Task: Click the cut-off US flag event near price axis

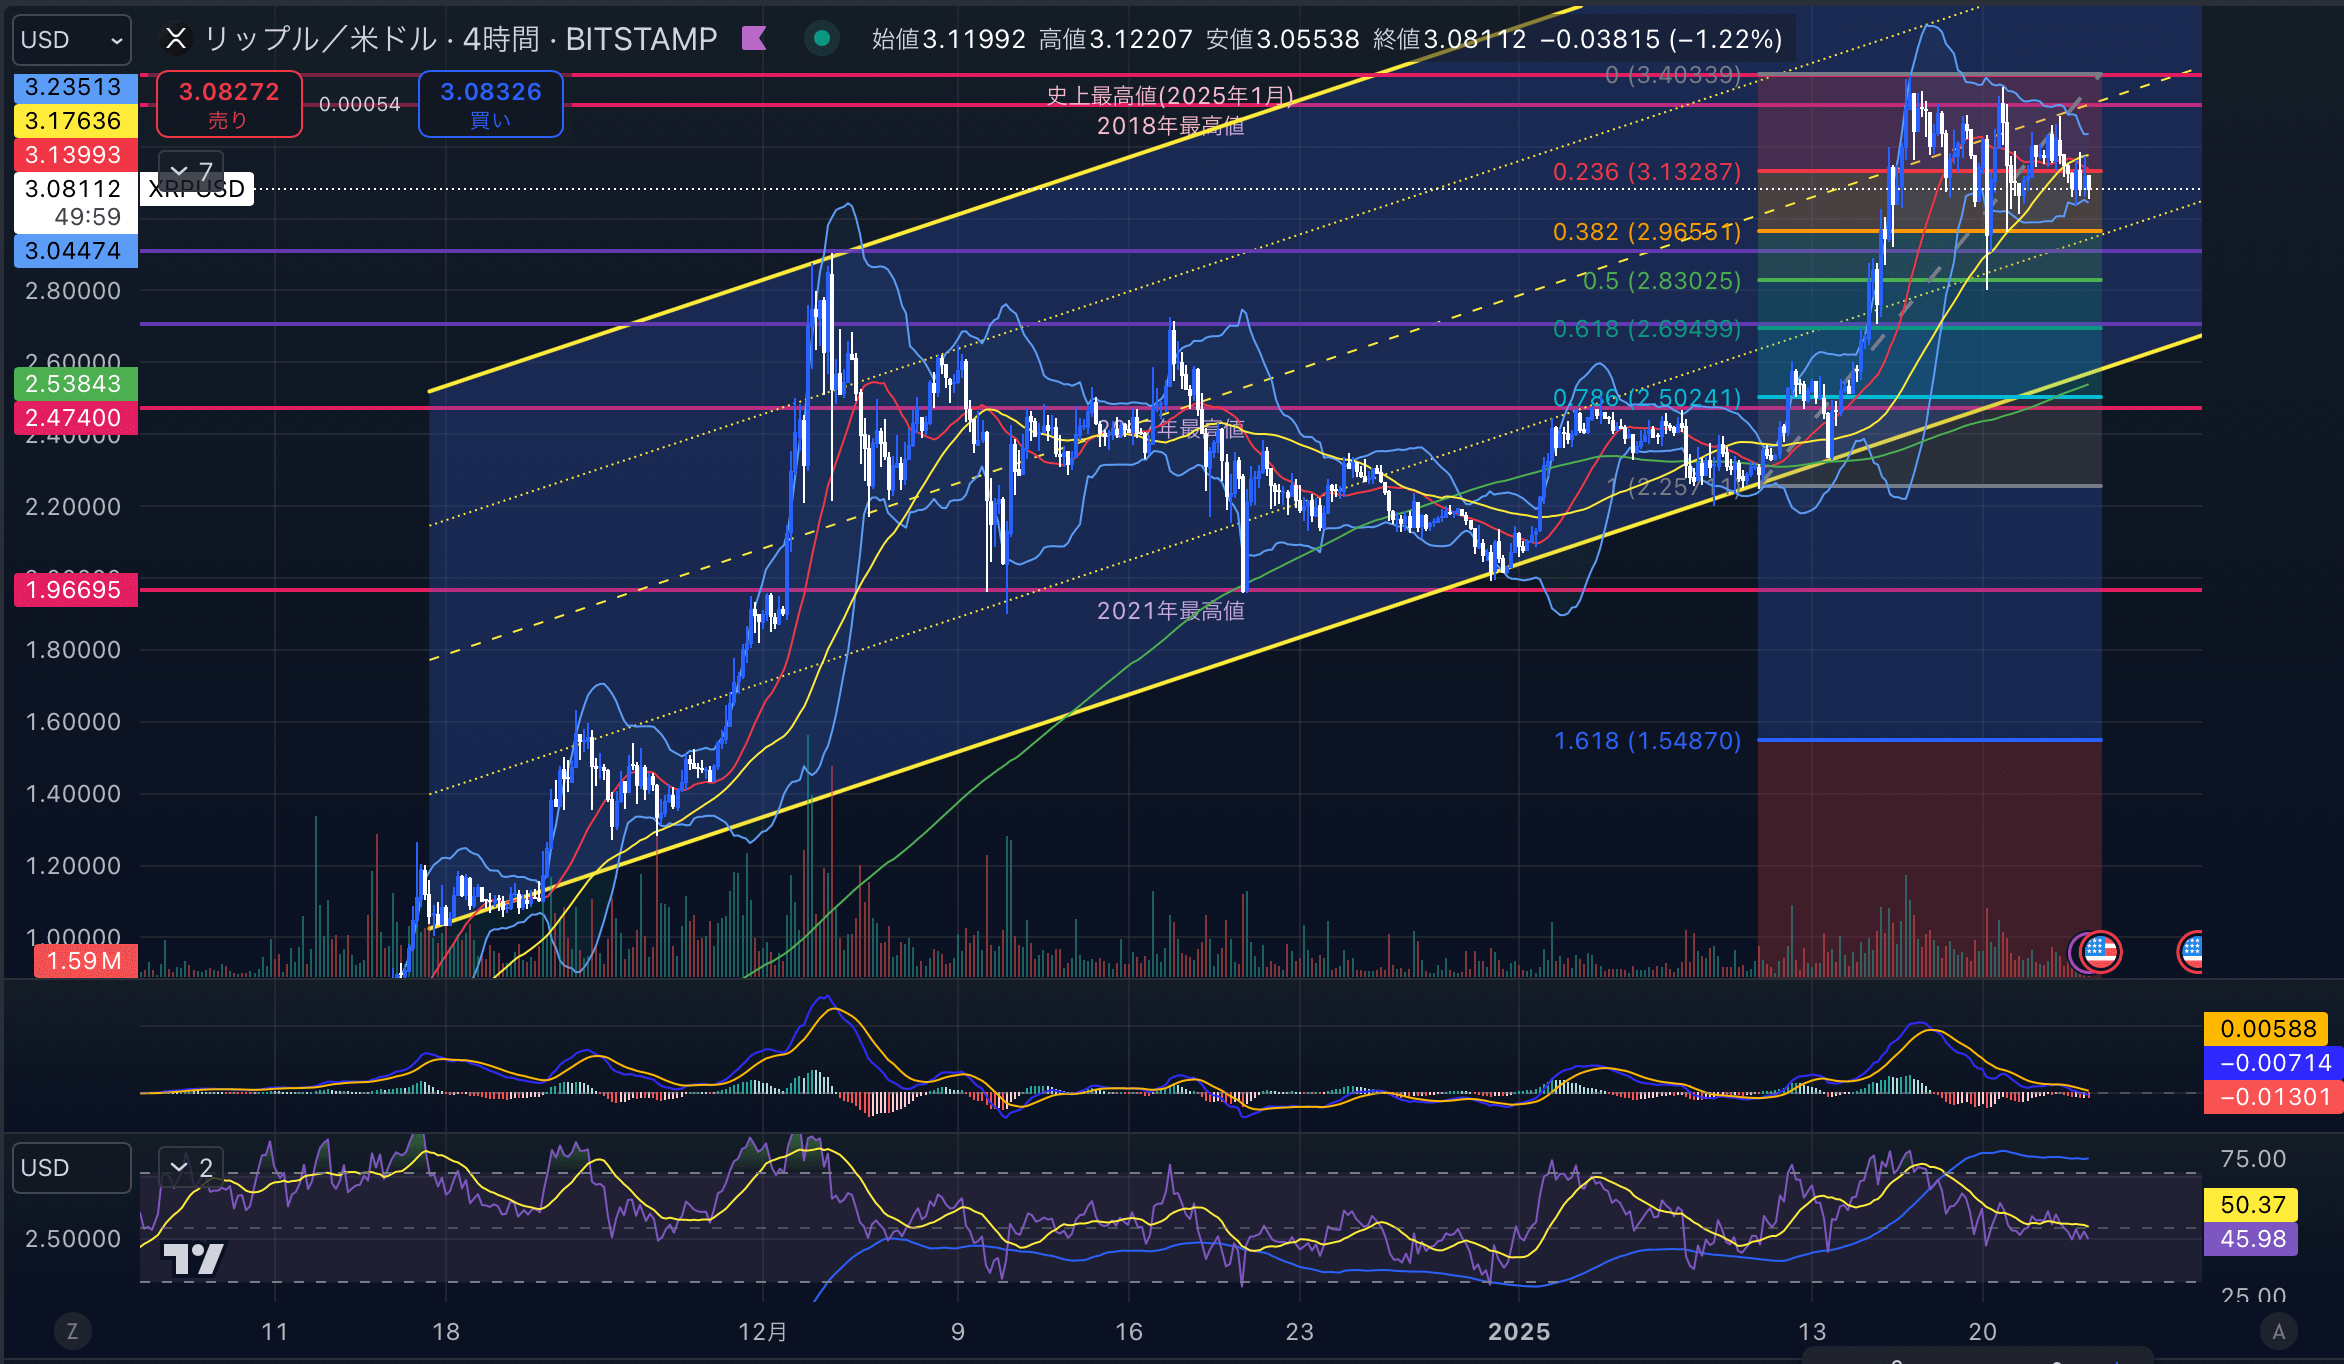Action: [2190, 951]
